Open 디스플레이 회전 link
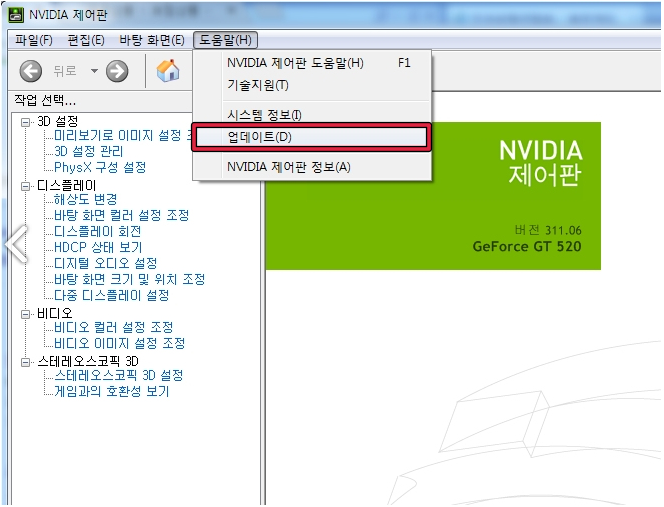Viewport: 664px width, 507px height. (97, 232)
